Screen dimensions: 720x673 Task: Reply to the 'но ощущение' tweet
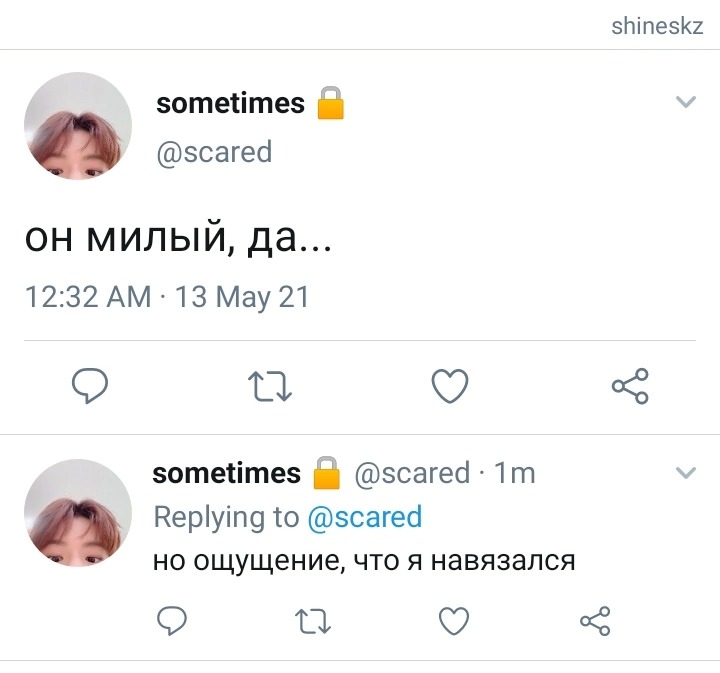[172, 621]
